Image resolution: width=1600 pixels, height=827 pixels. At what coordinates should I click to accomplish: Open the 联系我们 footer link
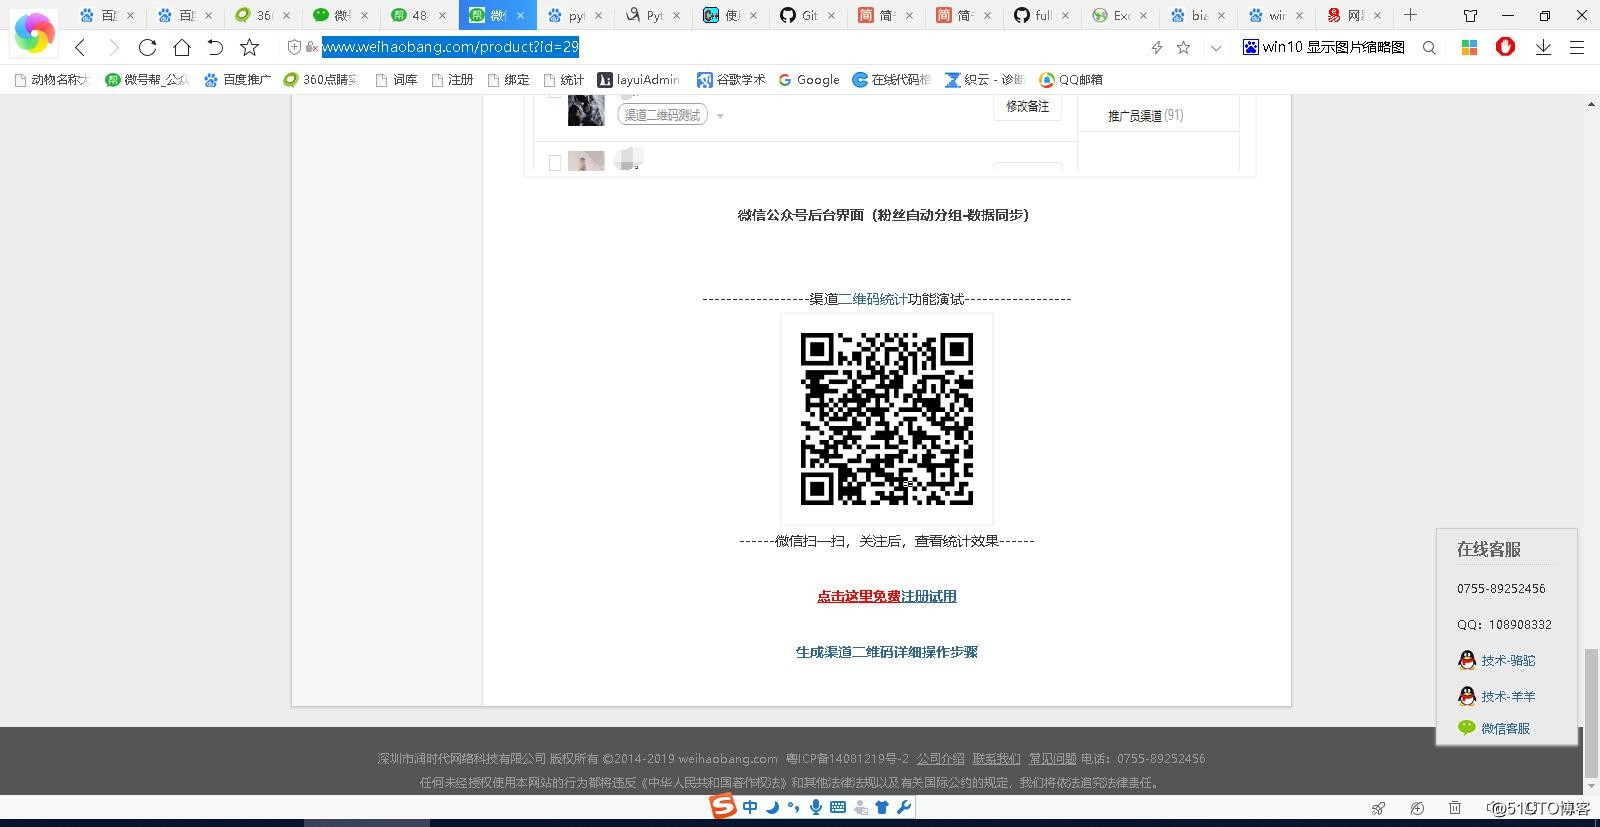997,759
